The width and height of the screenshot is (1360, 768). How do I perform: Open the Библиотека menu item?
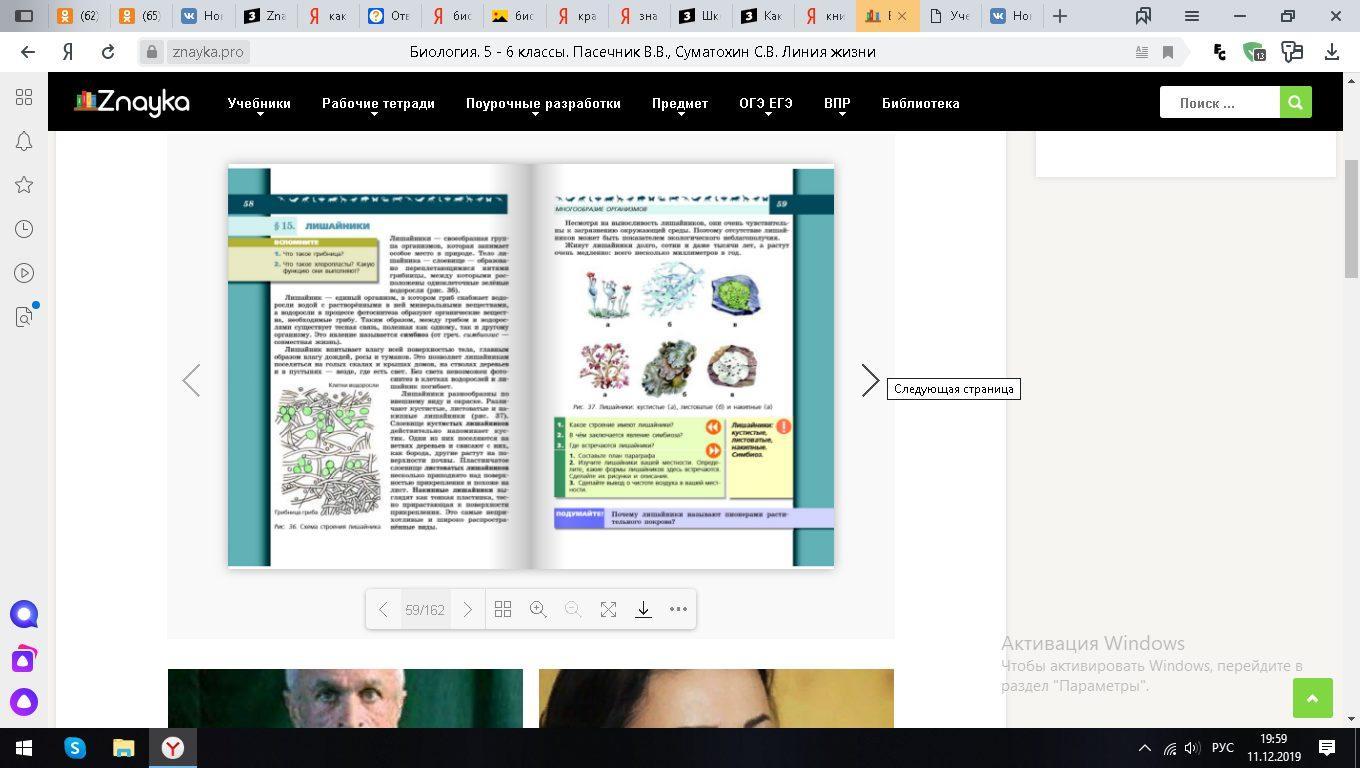(920, 103)
